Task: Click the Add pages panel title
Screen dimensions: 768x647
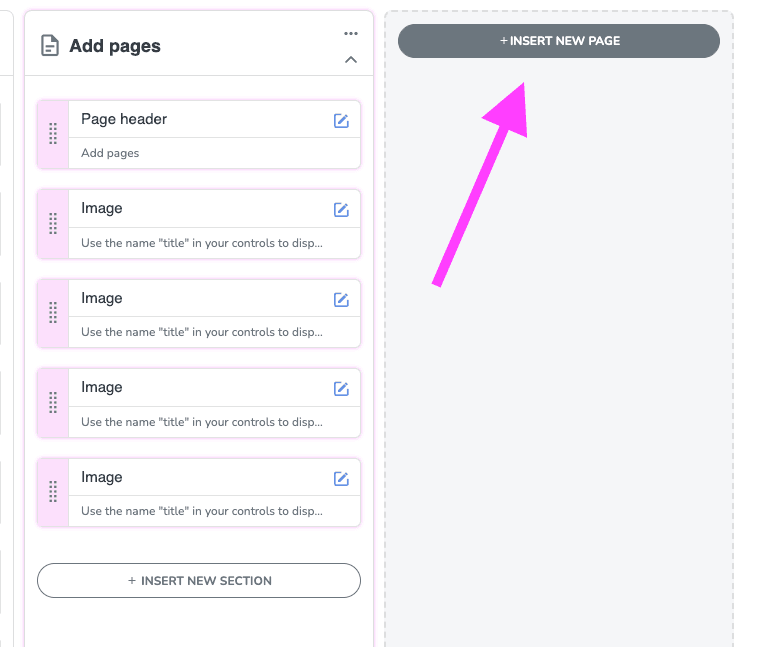Action: (x=115, y=46)
